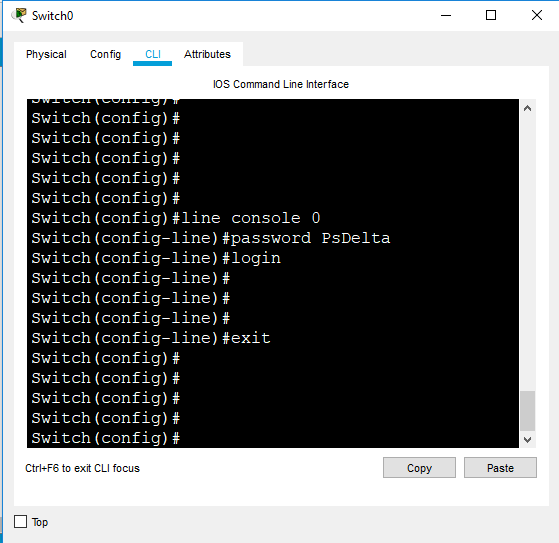This screenshot has width=559, height=543.
Task: Click the 'password PsDelta' line in terminal
Action: (x=211, y=238)
